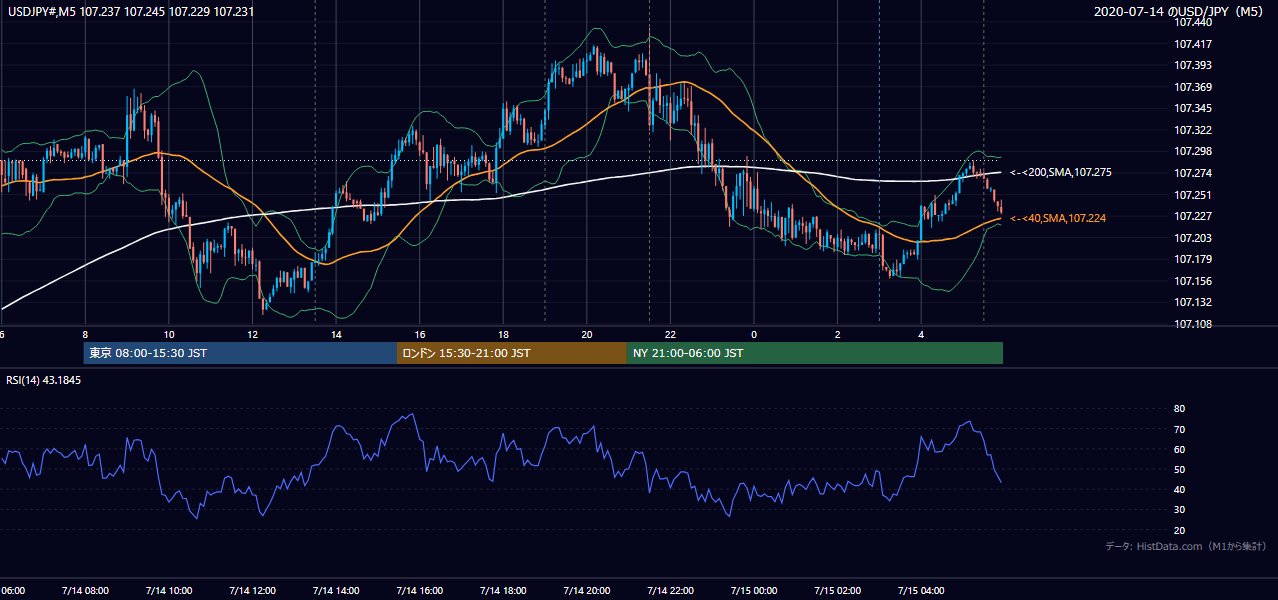Viewport: 1278px width, 600px height.
Task: Click price axis value 107.417
Action: point(1193,44)
